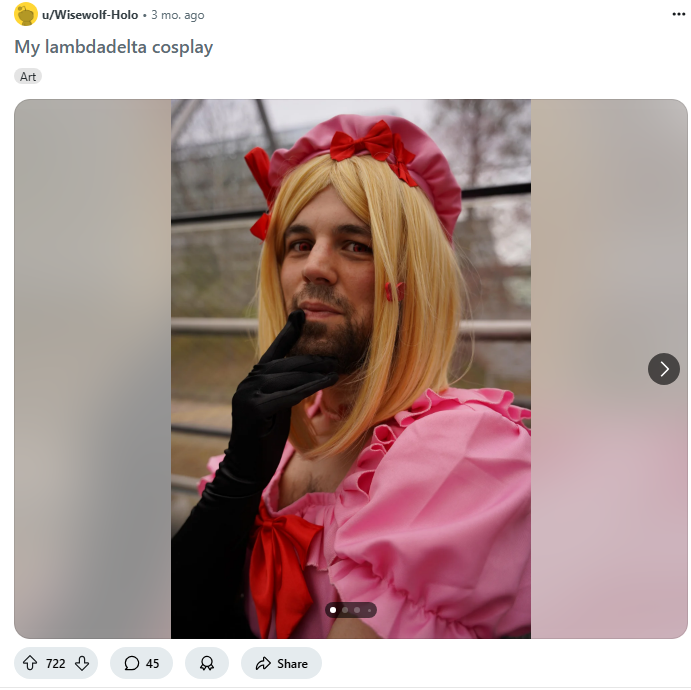Jump to the second gallery dot
The width and height of the screenshot is (691, 690).
tap(345, 610)
